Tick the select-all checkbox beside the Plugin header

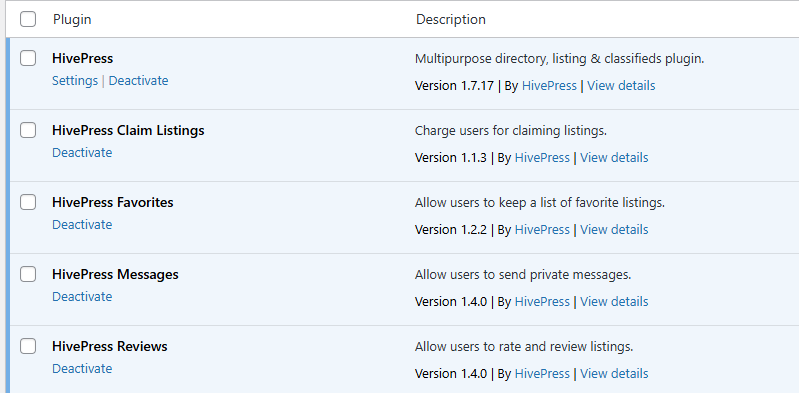coord(28,19)
